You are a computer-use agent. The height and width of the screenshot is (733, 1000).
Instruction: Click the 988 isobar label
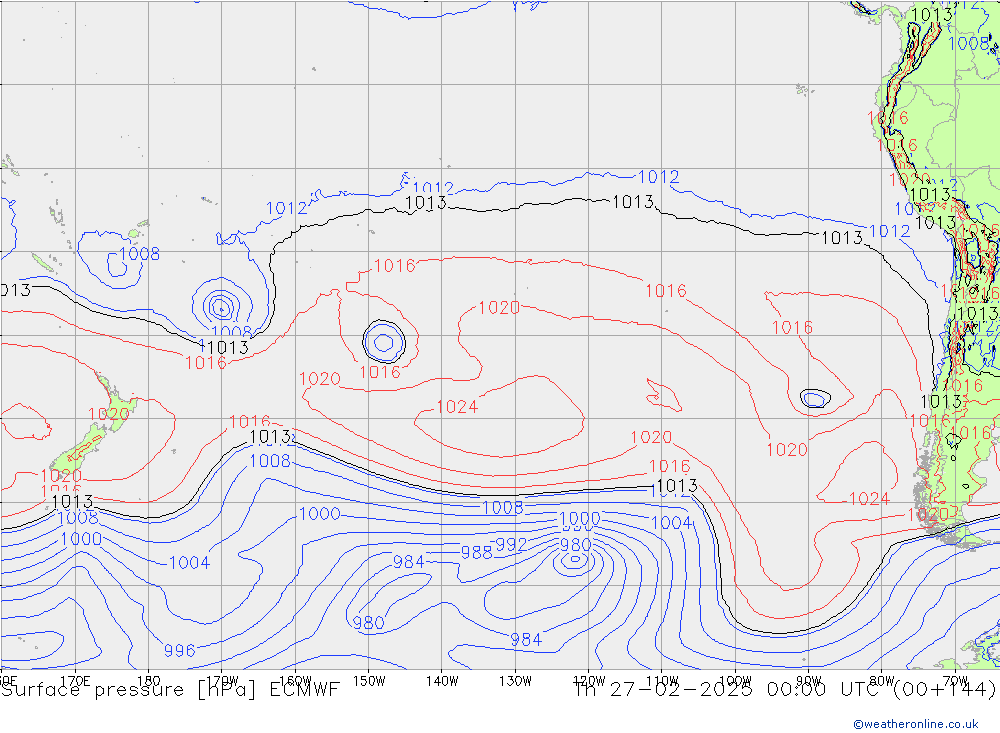(476, 552)
